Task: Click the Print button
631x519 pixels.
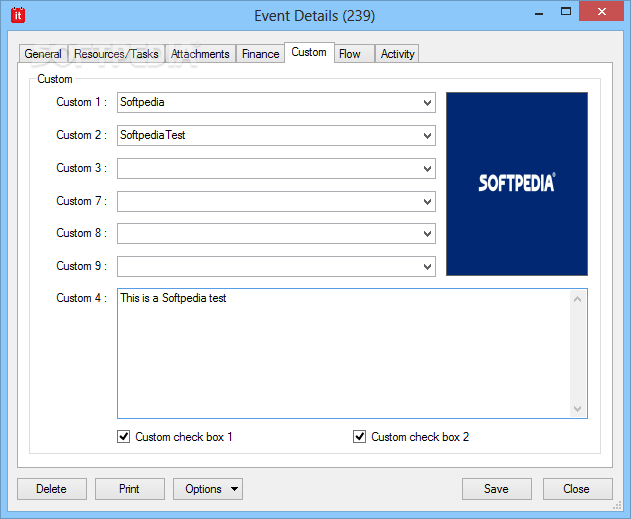Action: [130, 489]
